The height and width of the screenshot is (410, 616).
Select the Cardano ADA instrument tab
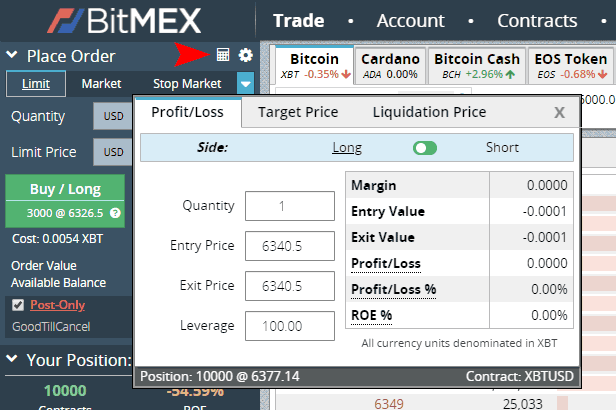(390, 66)
